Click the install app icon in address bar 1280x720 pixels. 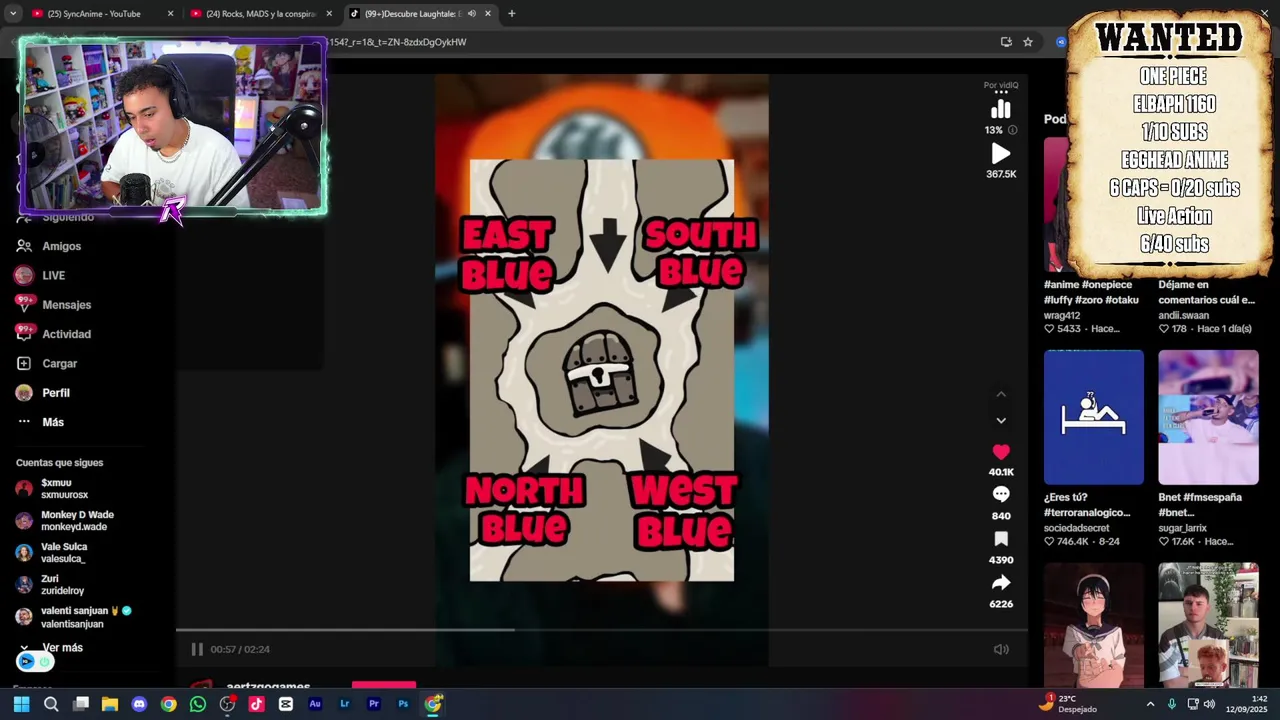point(1006,42)
